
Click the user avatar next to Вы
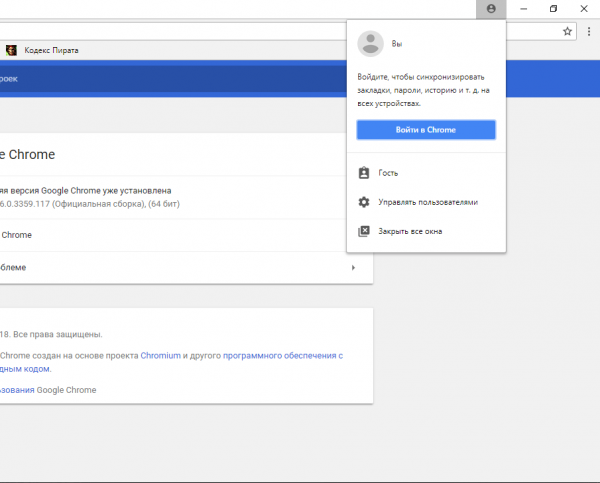[x=371, y=43]
